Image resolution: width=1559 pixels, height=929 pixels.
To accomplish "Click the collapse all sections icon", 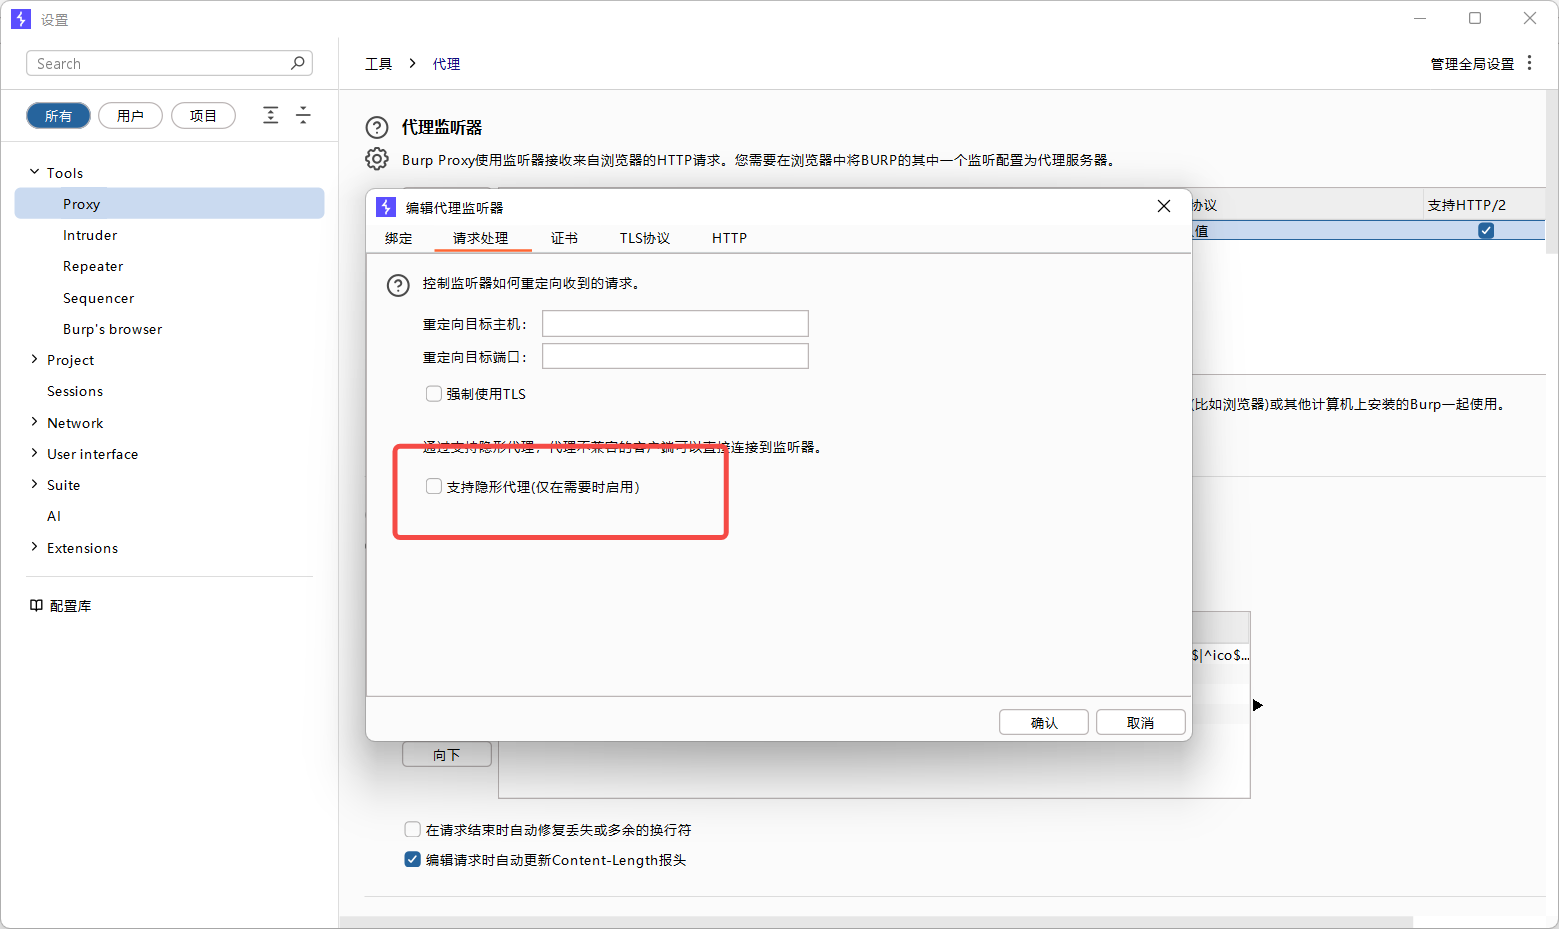I will 303,115.
